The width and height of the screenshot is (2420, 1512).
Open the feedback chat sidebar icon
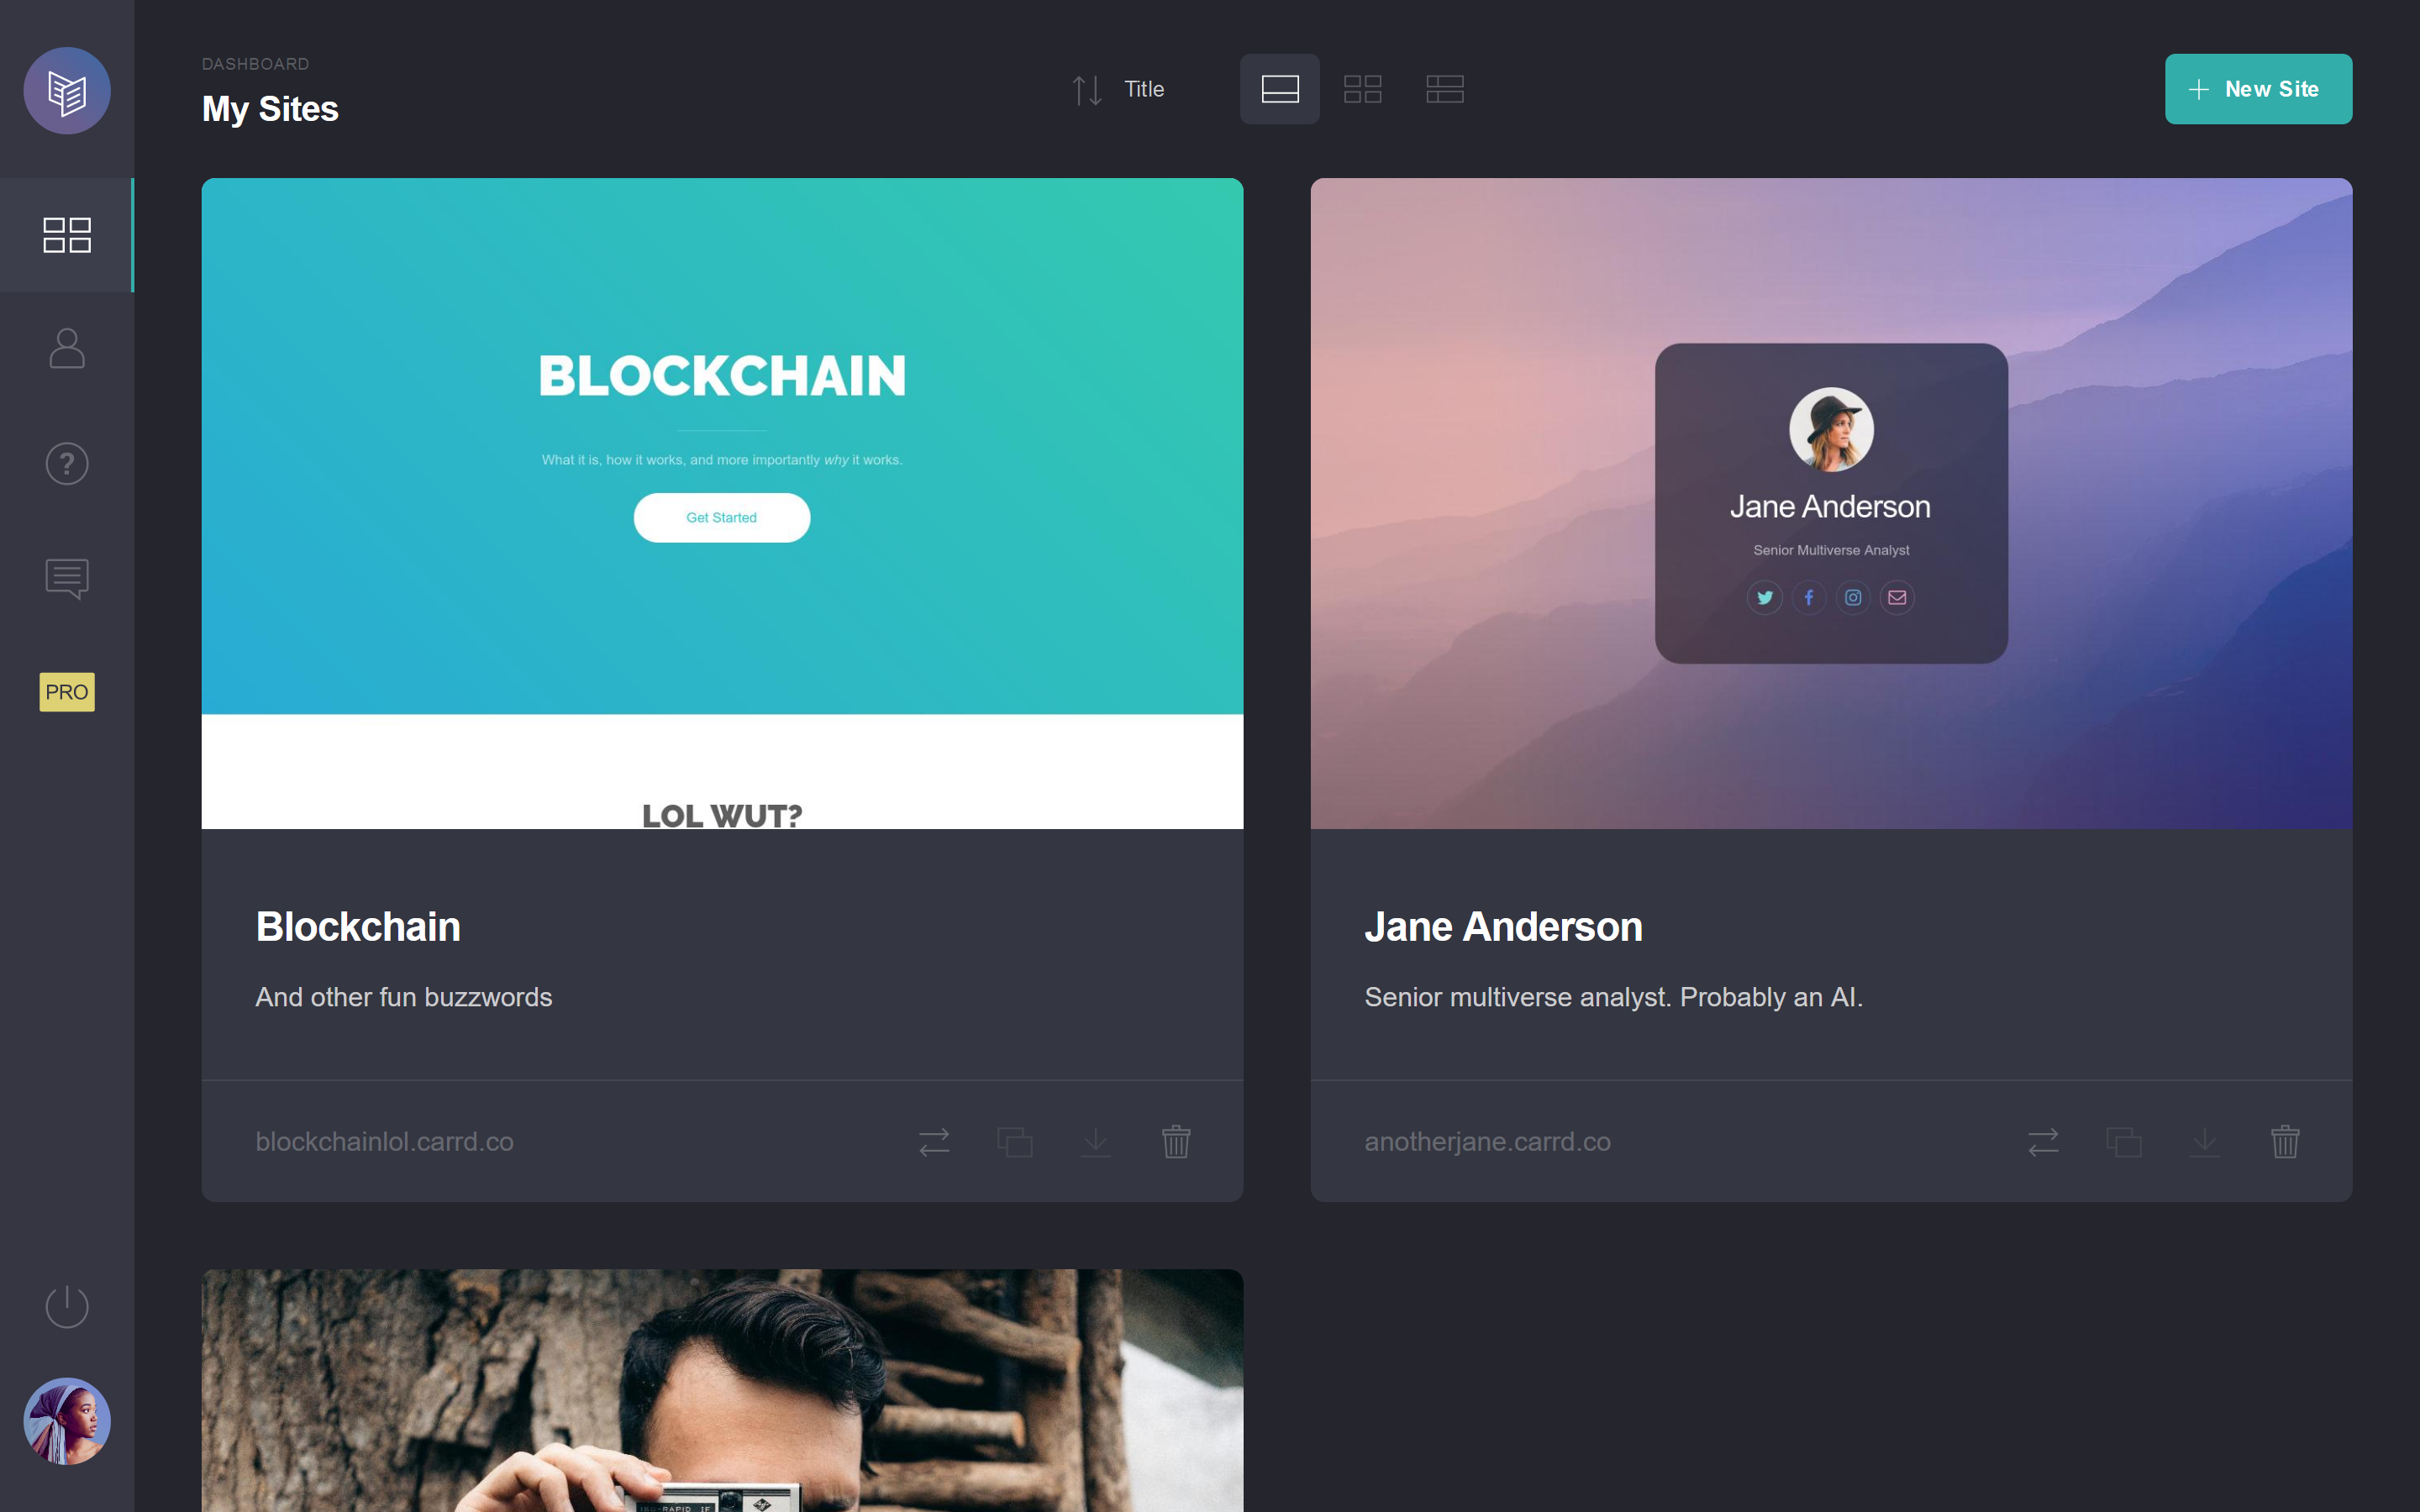(67, 579)
